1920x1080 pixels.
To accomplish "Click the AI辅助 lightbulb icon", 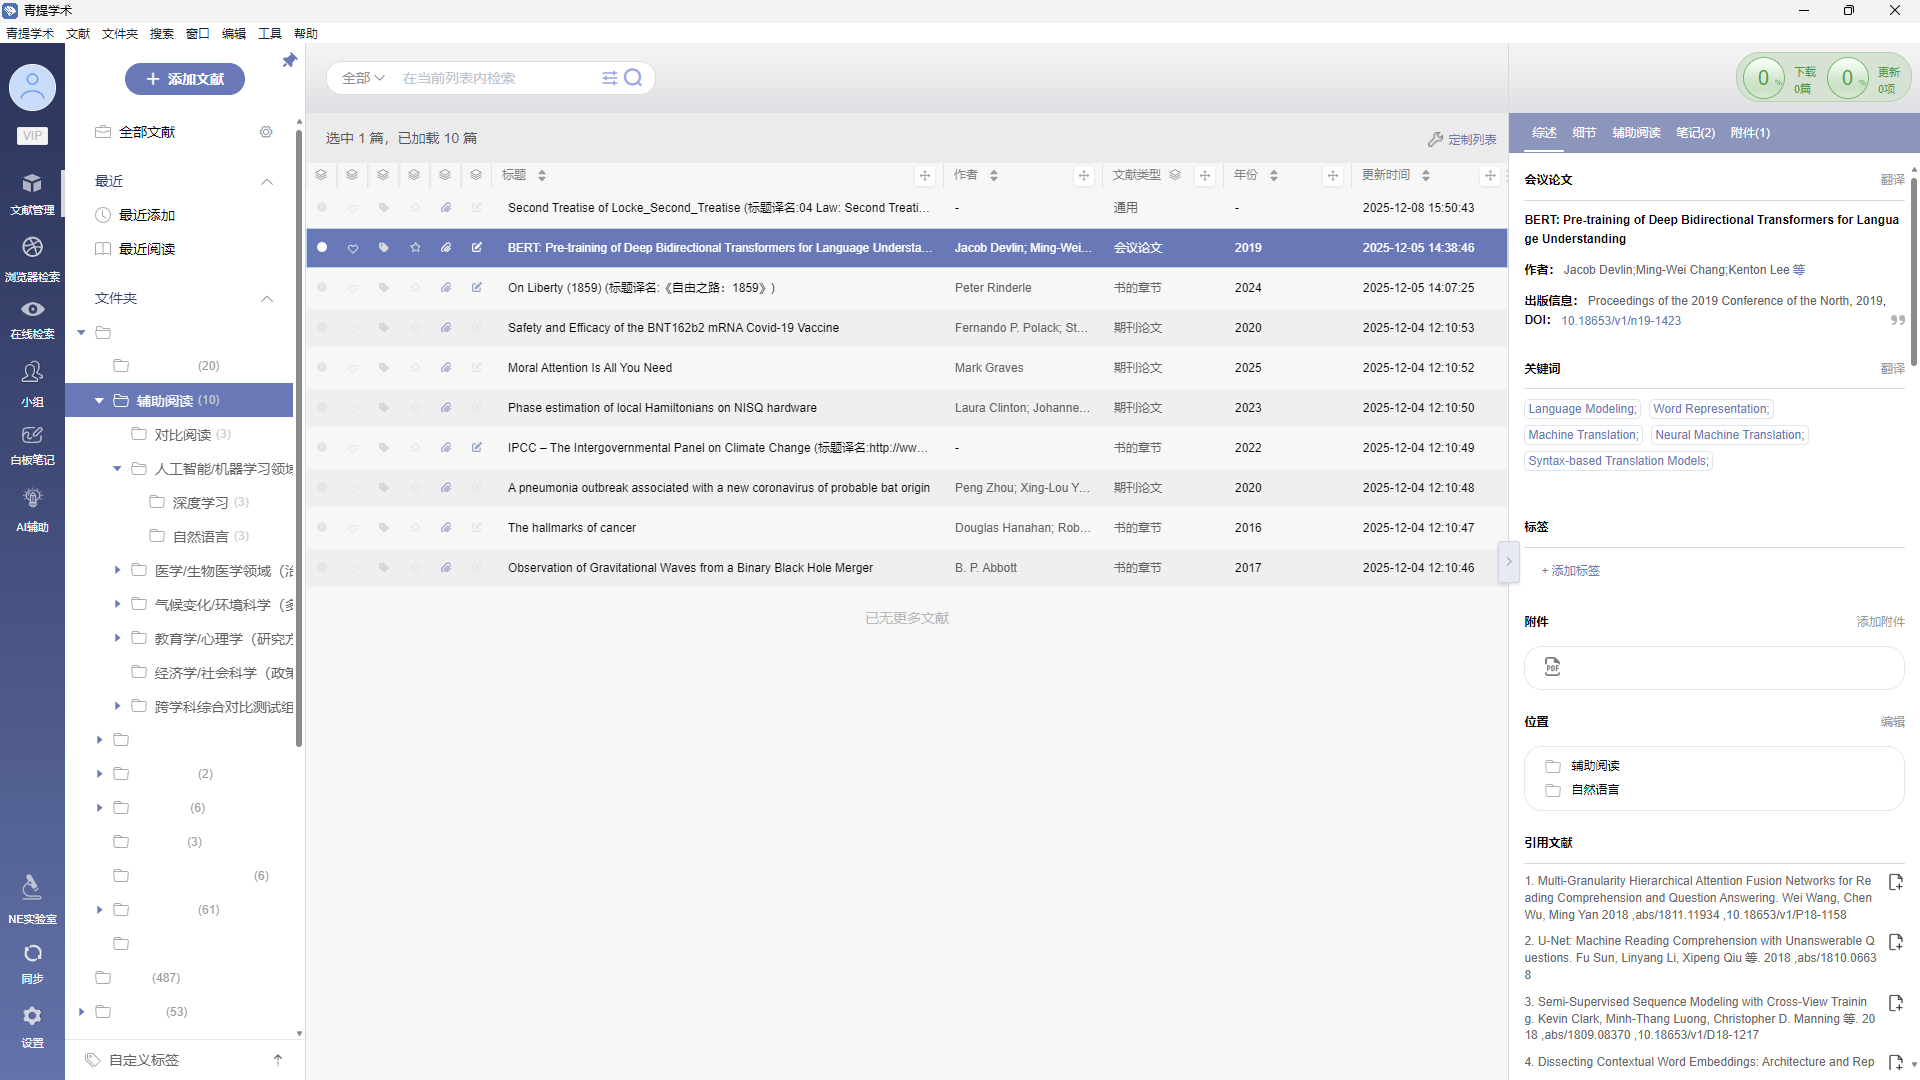I will [32, 498].
